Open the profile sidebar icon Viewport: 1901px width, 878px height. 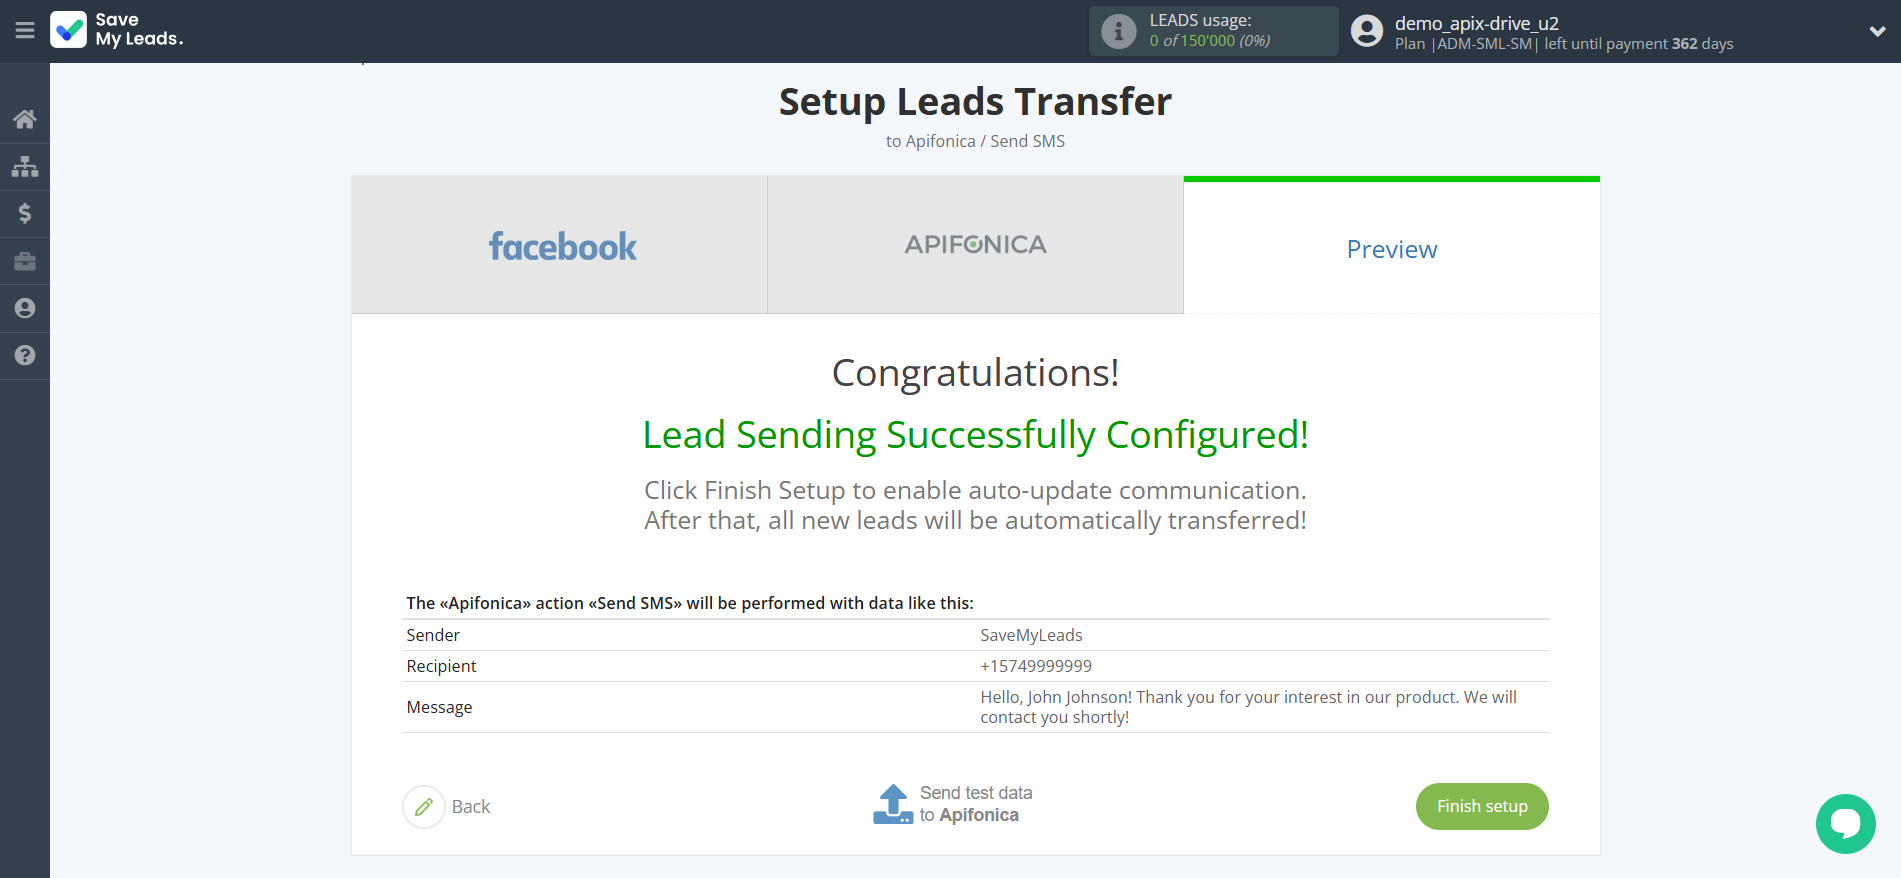[25, 308]
